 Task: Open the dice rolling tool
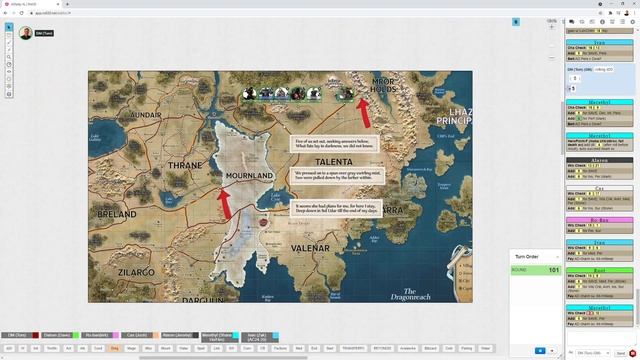point(9,87)
